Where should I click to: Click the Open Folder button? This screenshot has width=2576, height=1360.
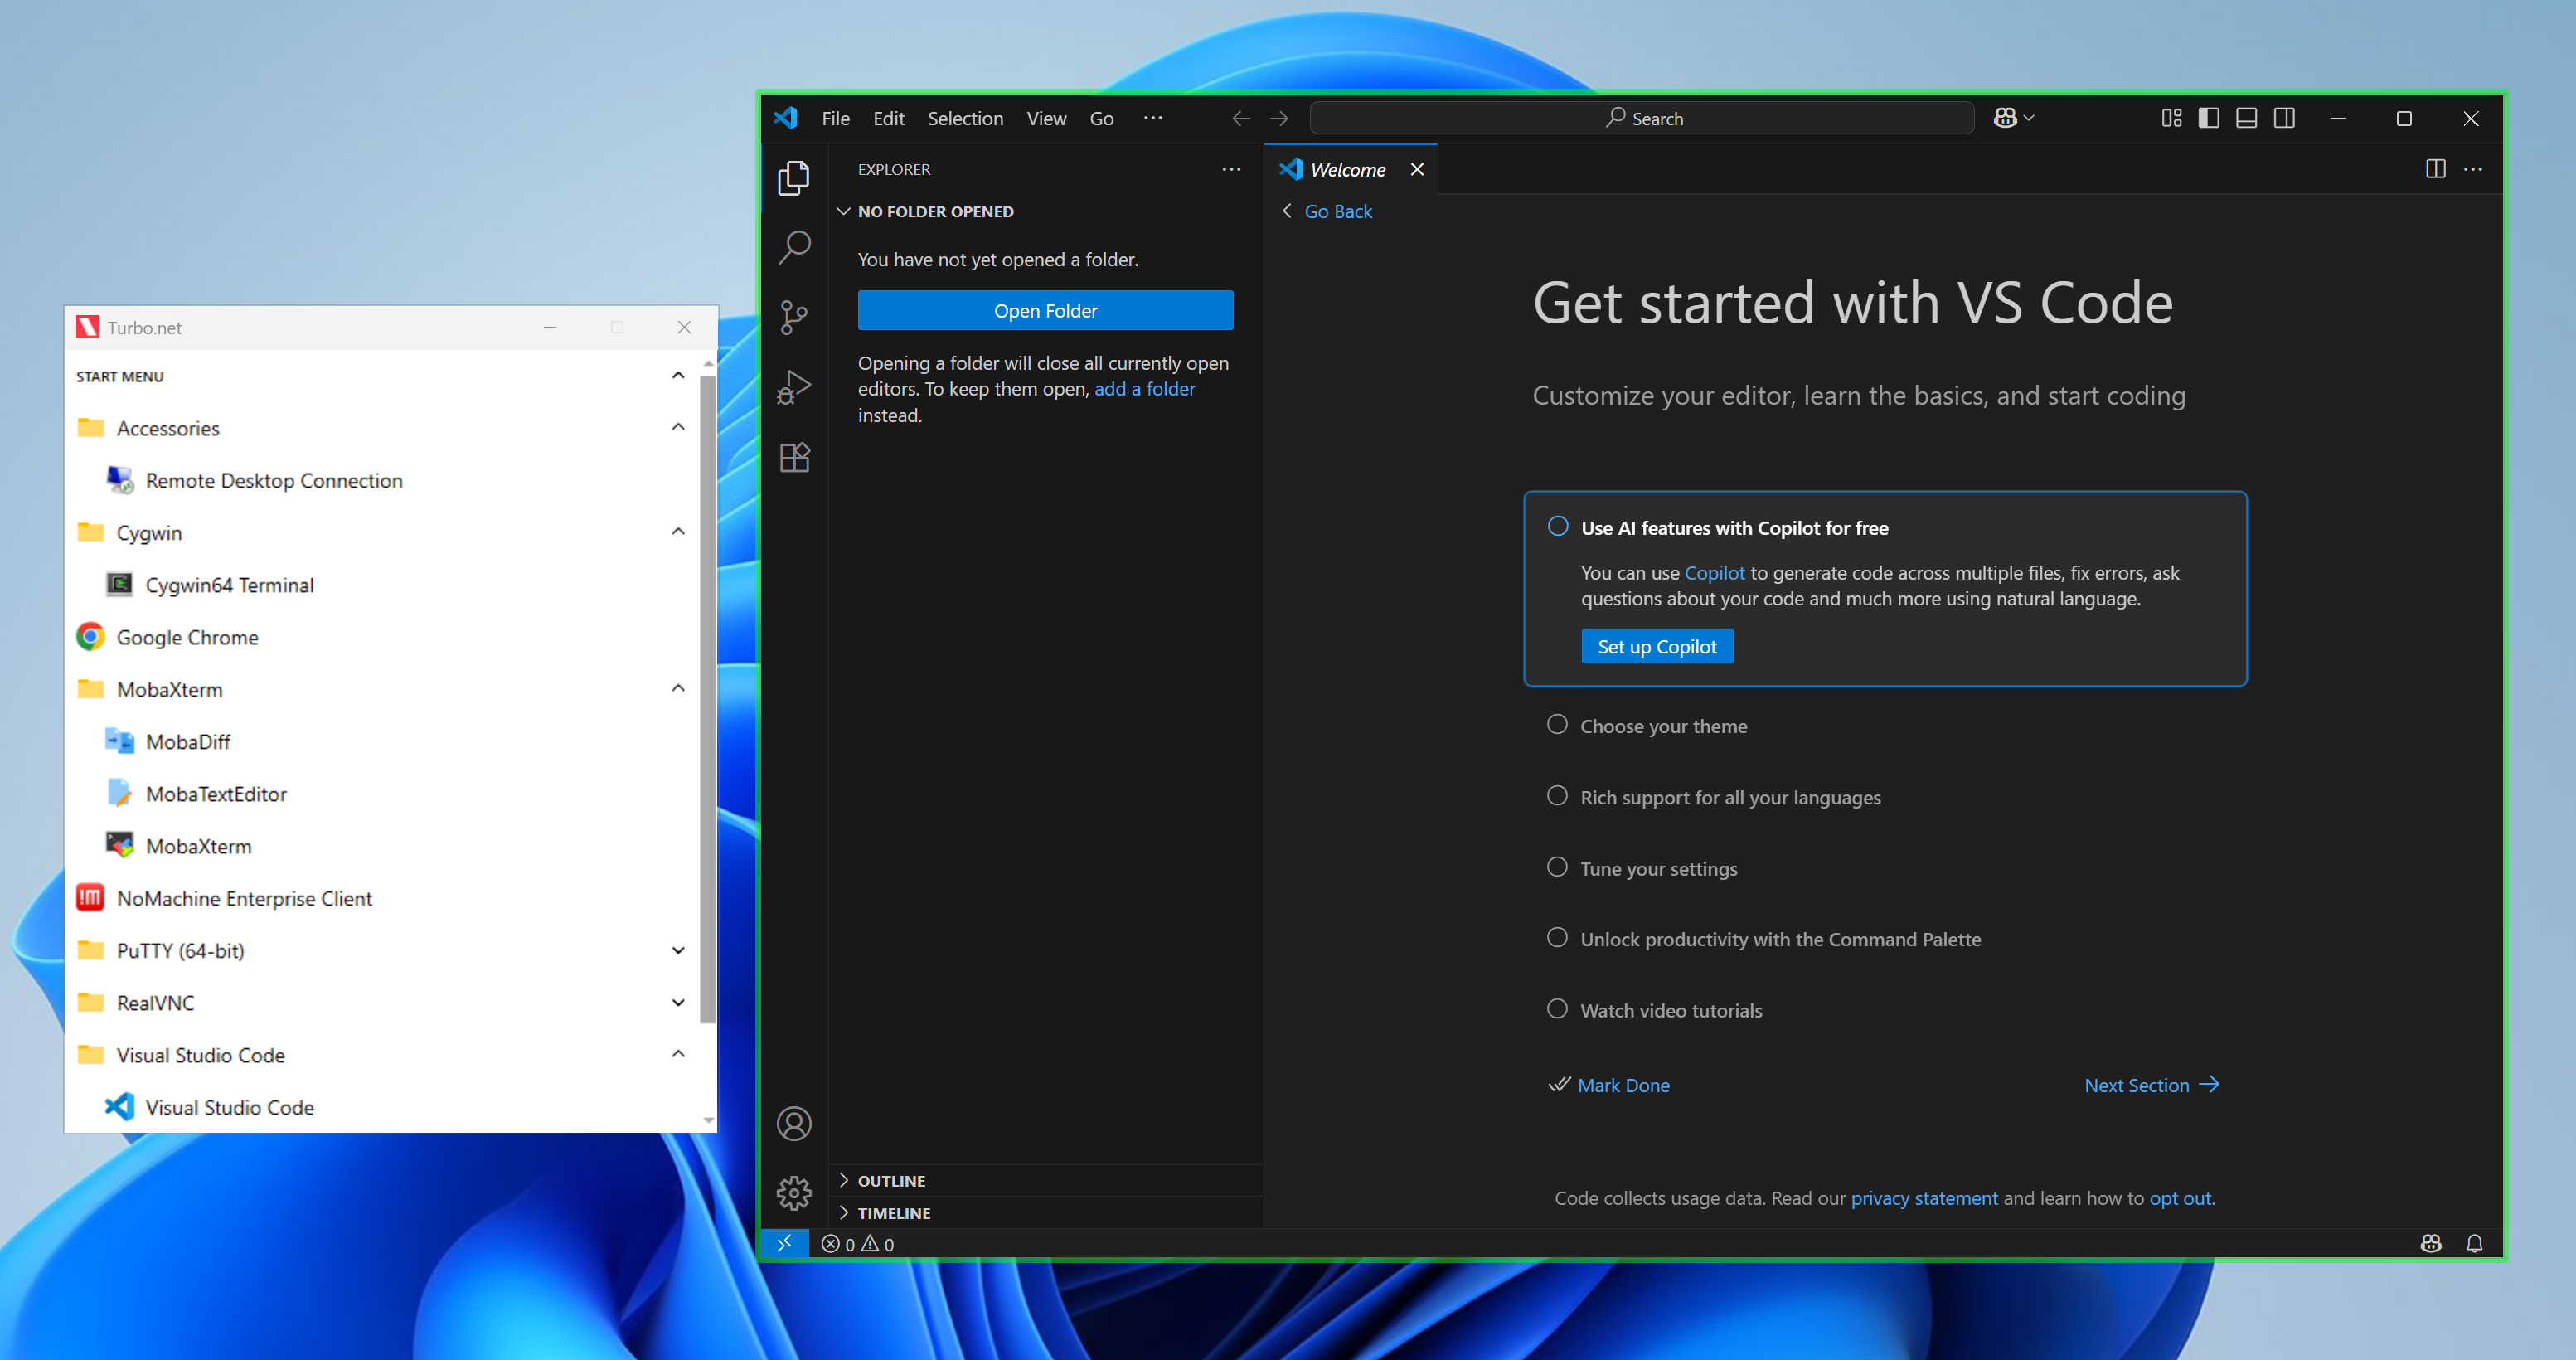[1045, 311]
